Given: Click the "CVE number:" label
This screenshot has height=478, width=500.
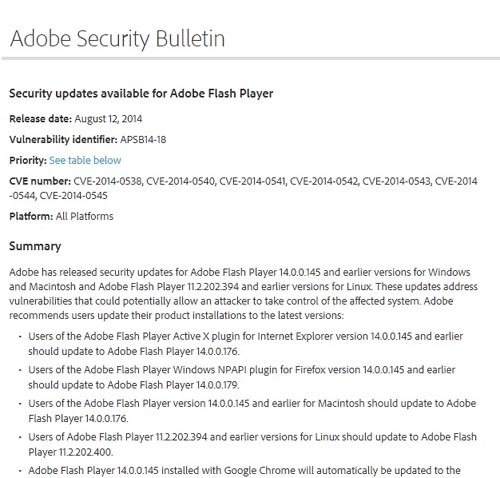Looking at the screenshot, I should pos(40,181).
